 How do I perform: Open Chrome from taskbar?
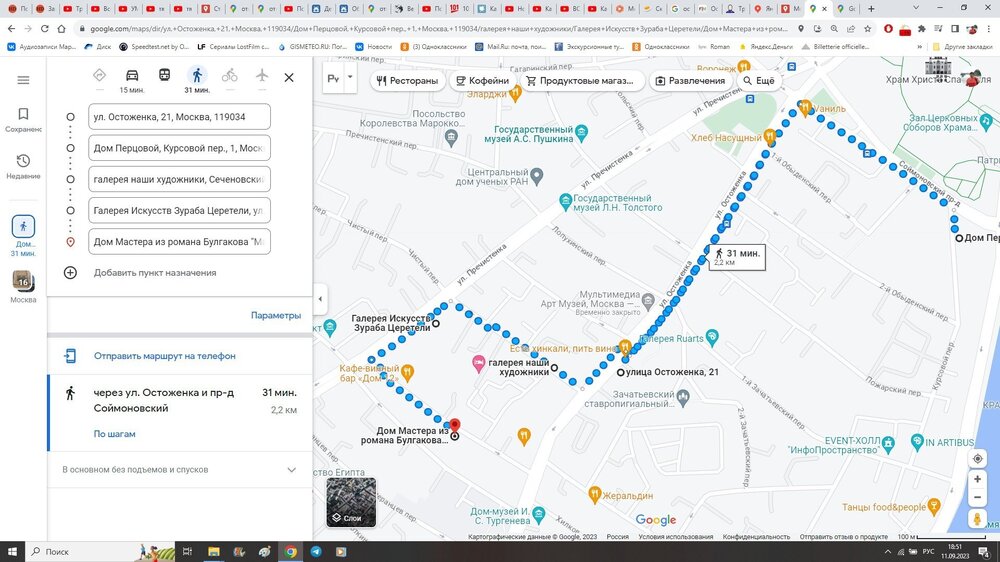pyautogui.click(x=290, y=552)
